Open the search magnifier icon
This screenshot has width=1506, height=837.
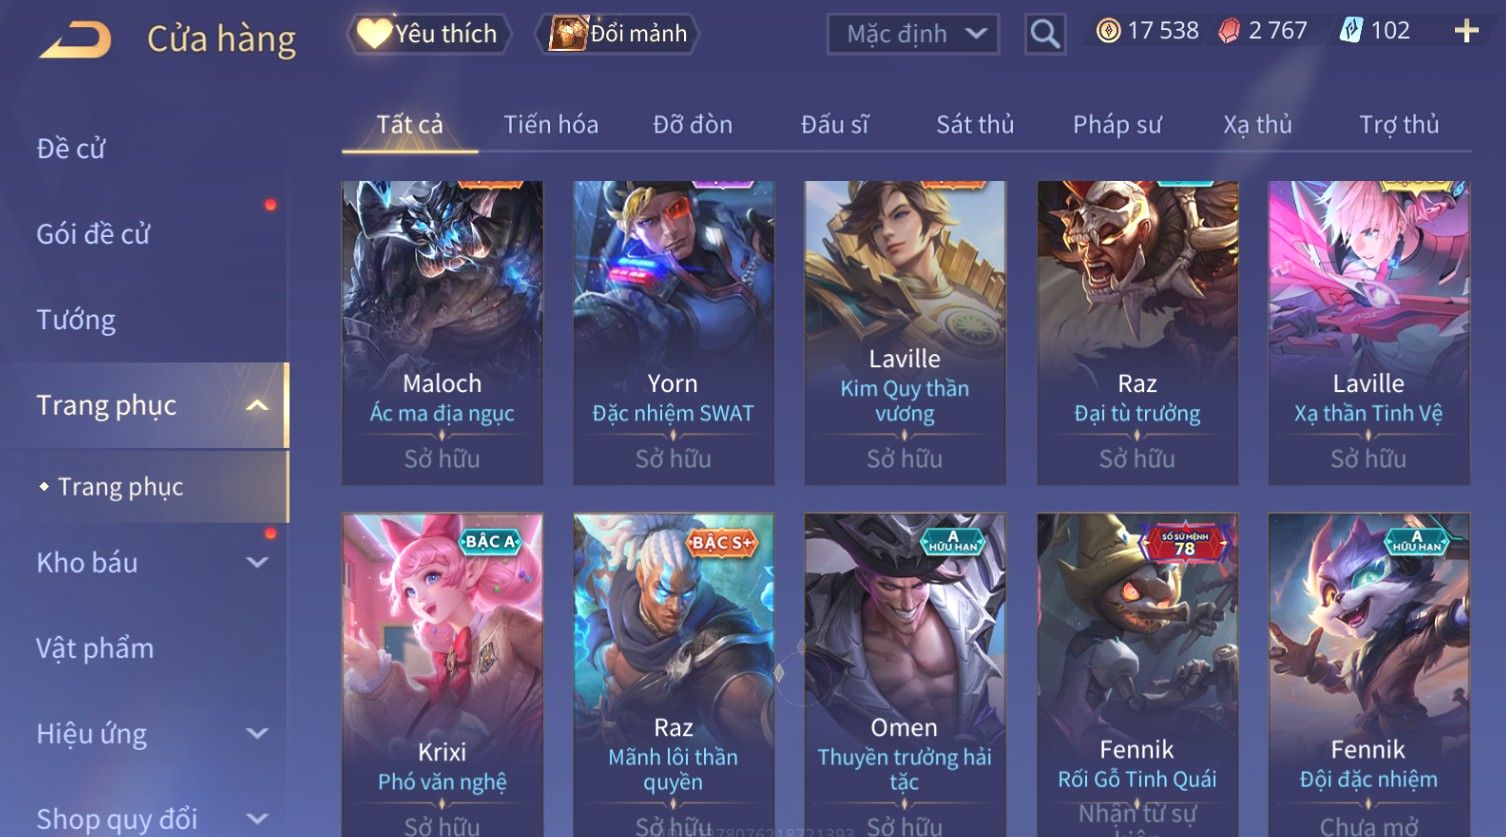[x=1045, y=34]
